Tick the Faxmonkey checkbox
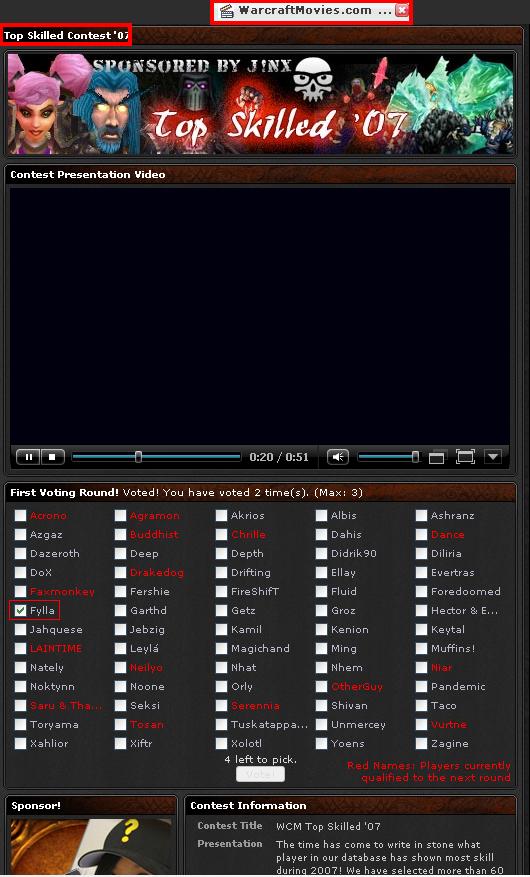 click(x=20, y=592)
